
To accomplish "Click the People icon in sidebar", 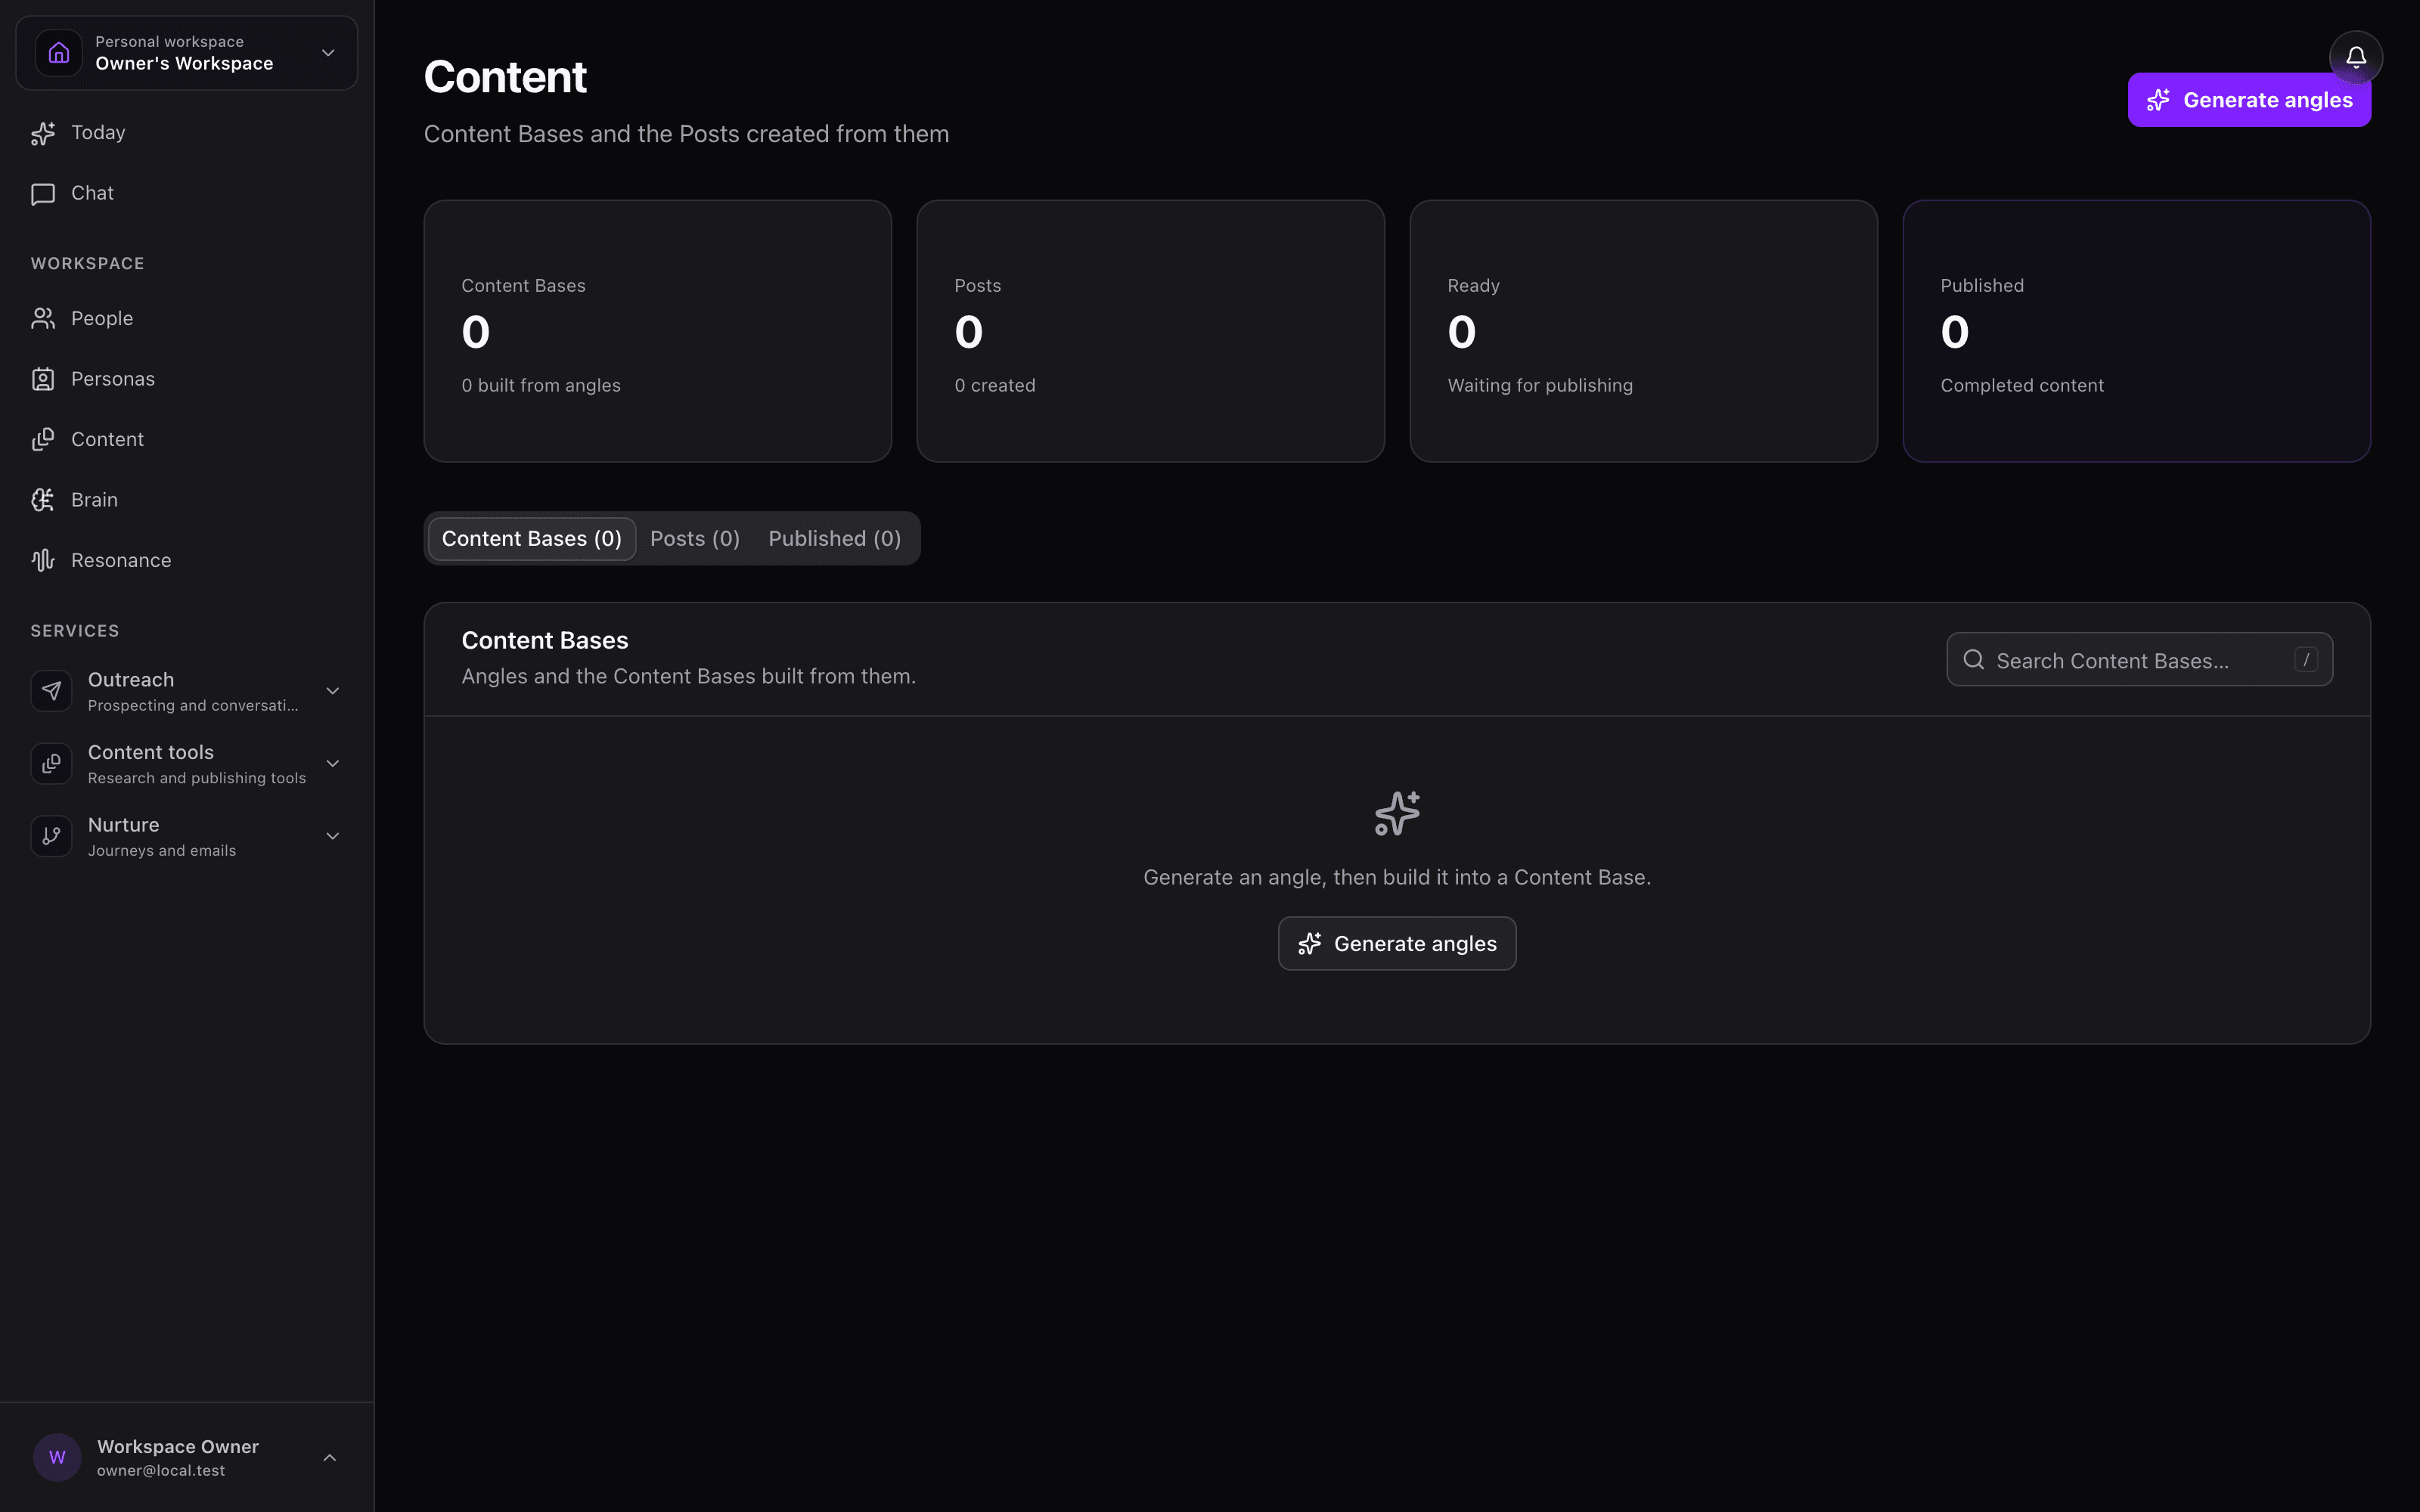I will point(43,318).
